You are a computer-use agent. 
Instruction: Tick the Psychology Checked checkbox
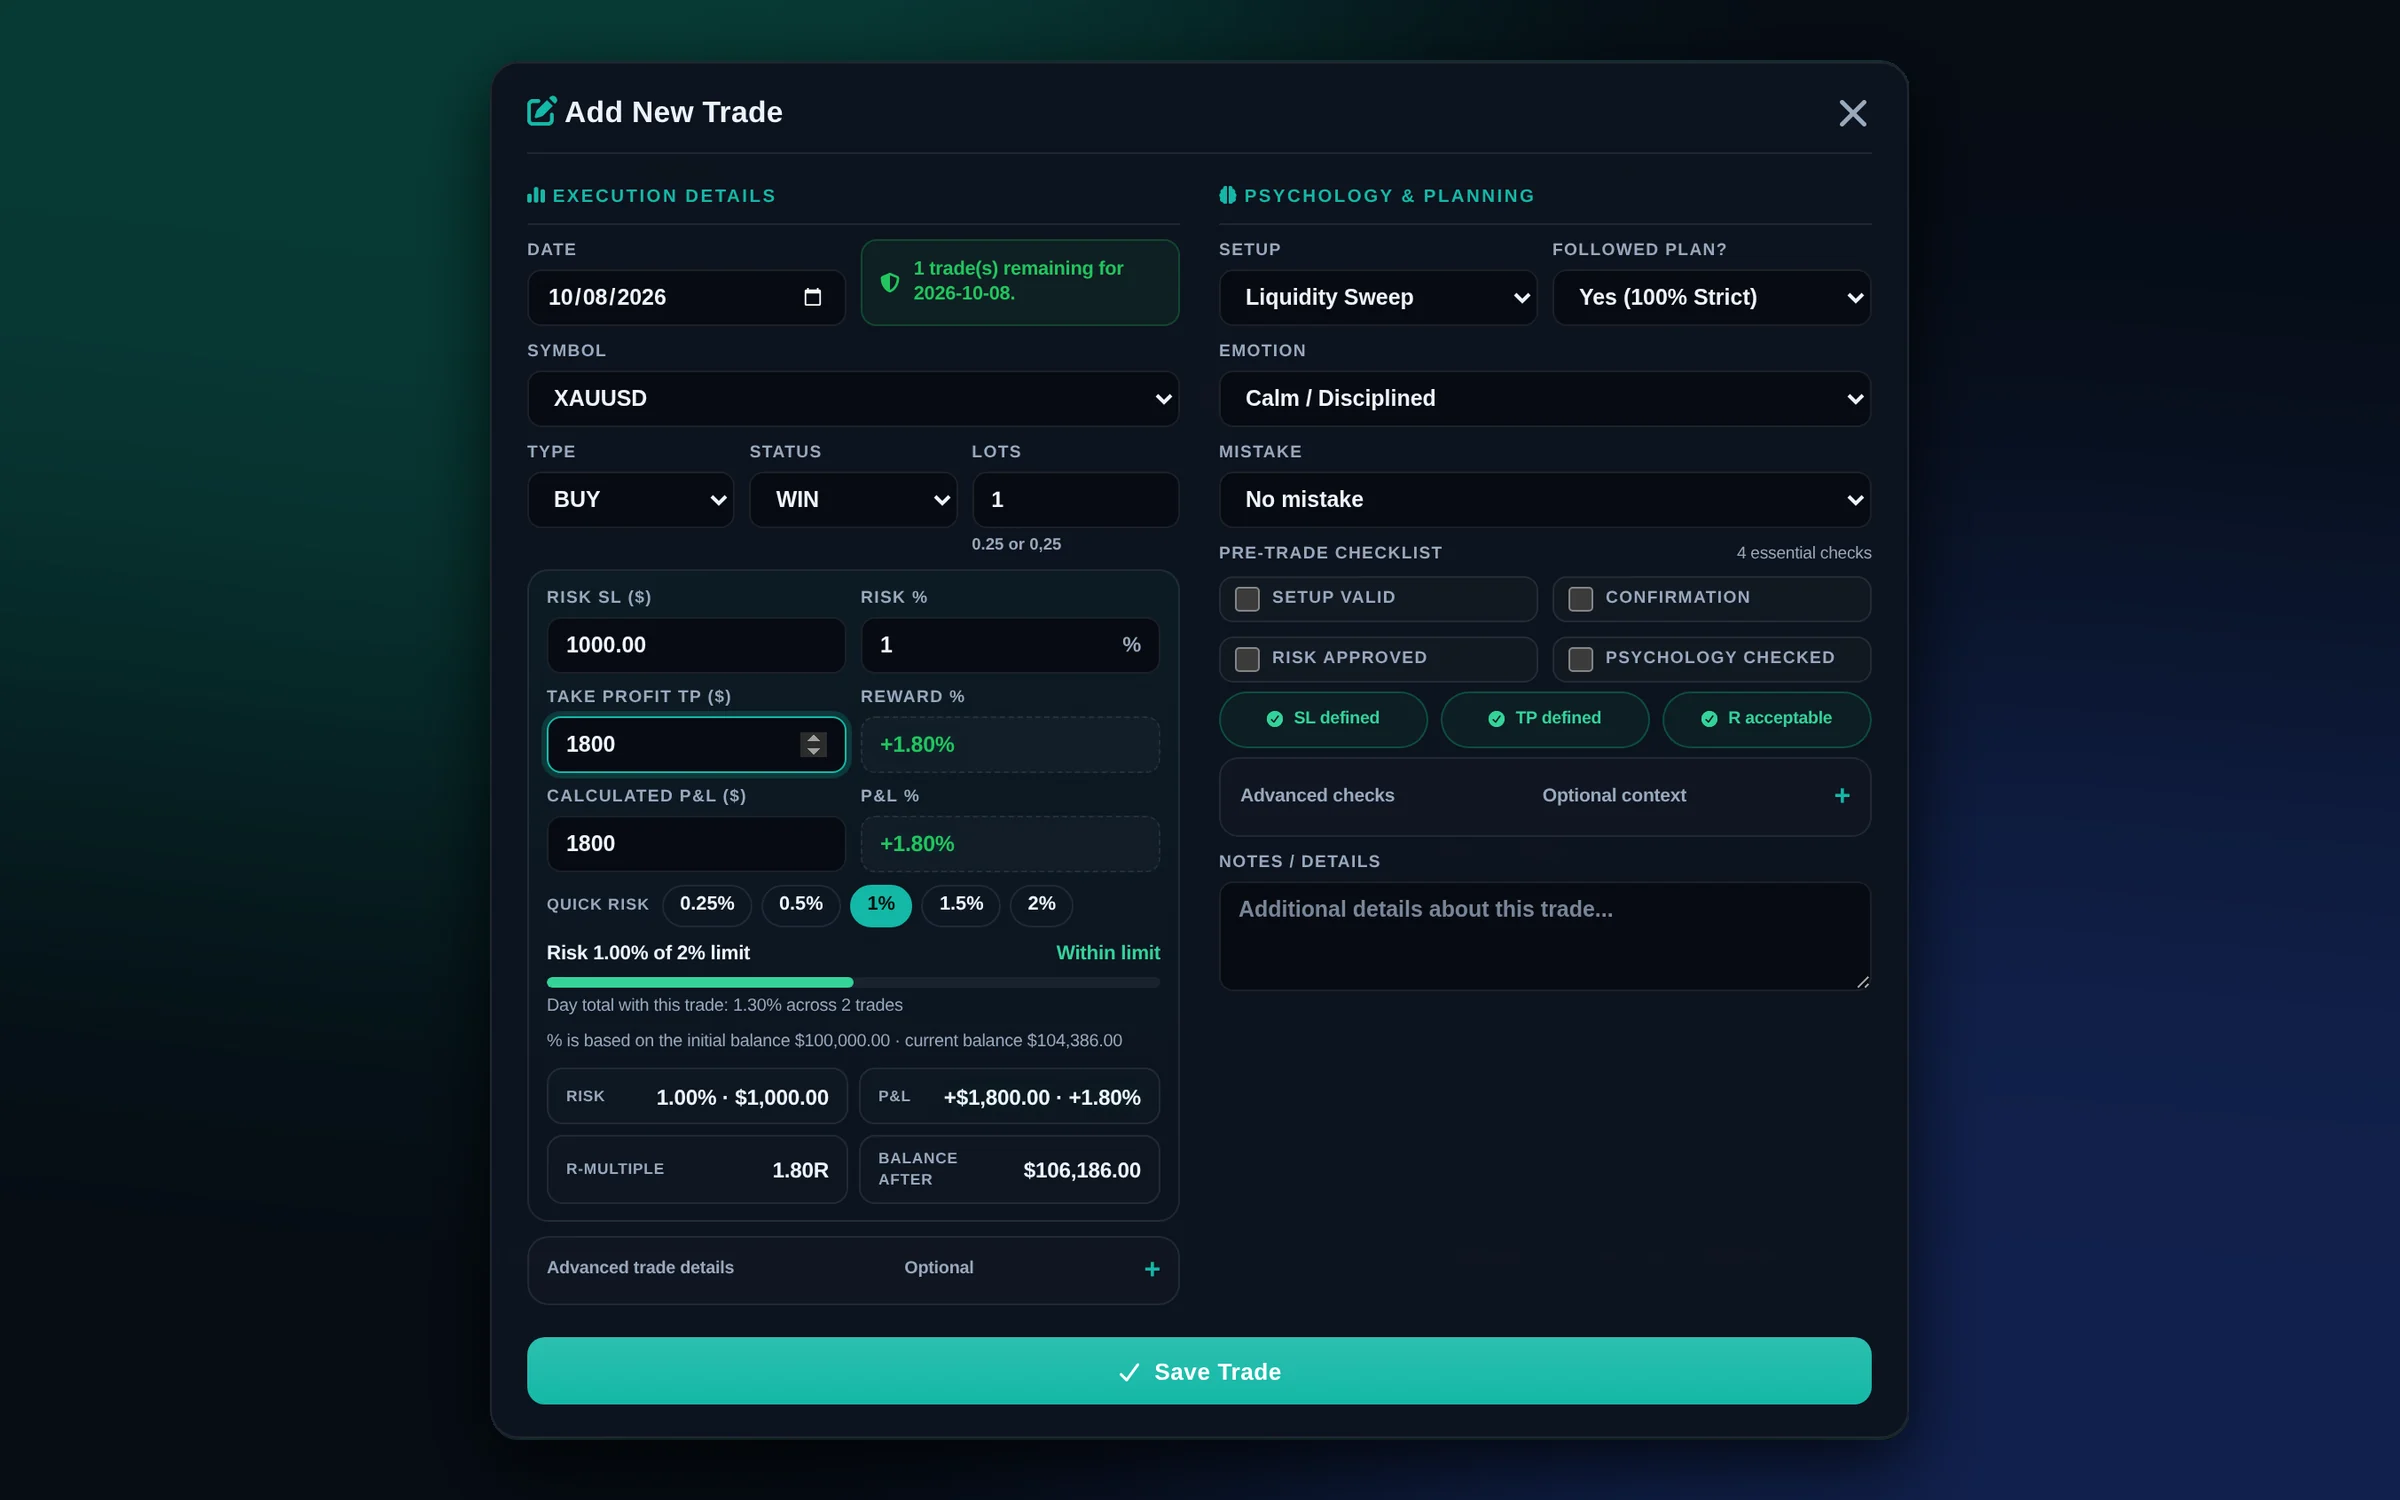(x=1580, y=658)
